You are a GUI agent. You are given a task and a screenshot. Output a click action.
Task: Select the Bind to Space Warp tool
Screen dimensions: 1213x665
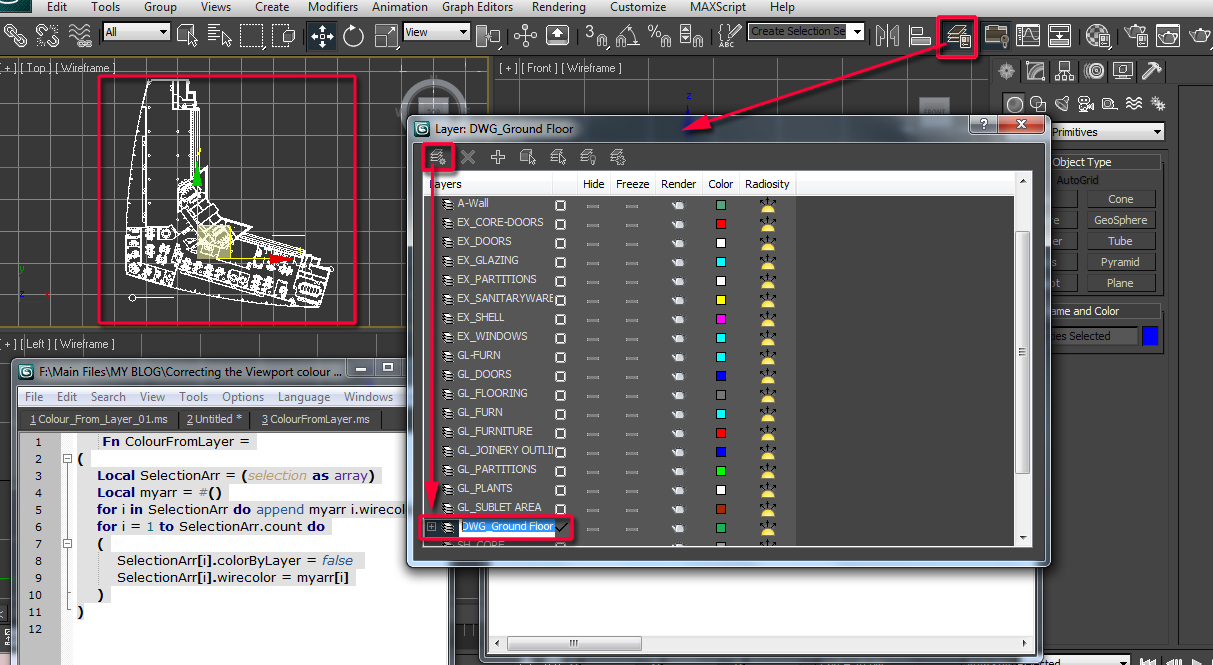pos(80,36)
